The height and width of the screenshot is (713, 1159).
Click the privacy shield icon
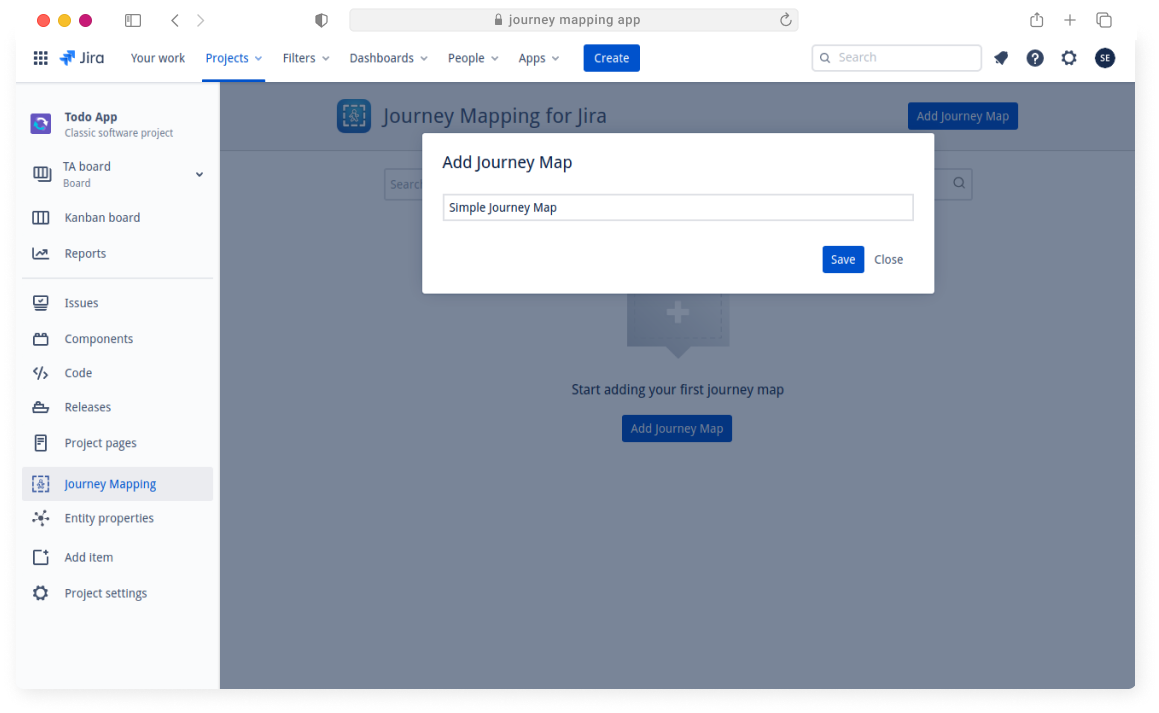pyautogui.click(x=322, y=20)
